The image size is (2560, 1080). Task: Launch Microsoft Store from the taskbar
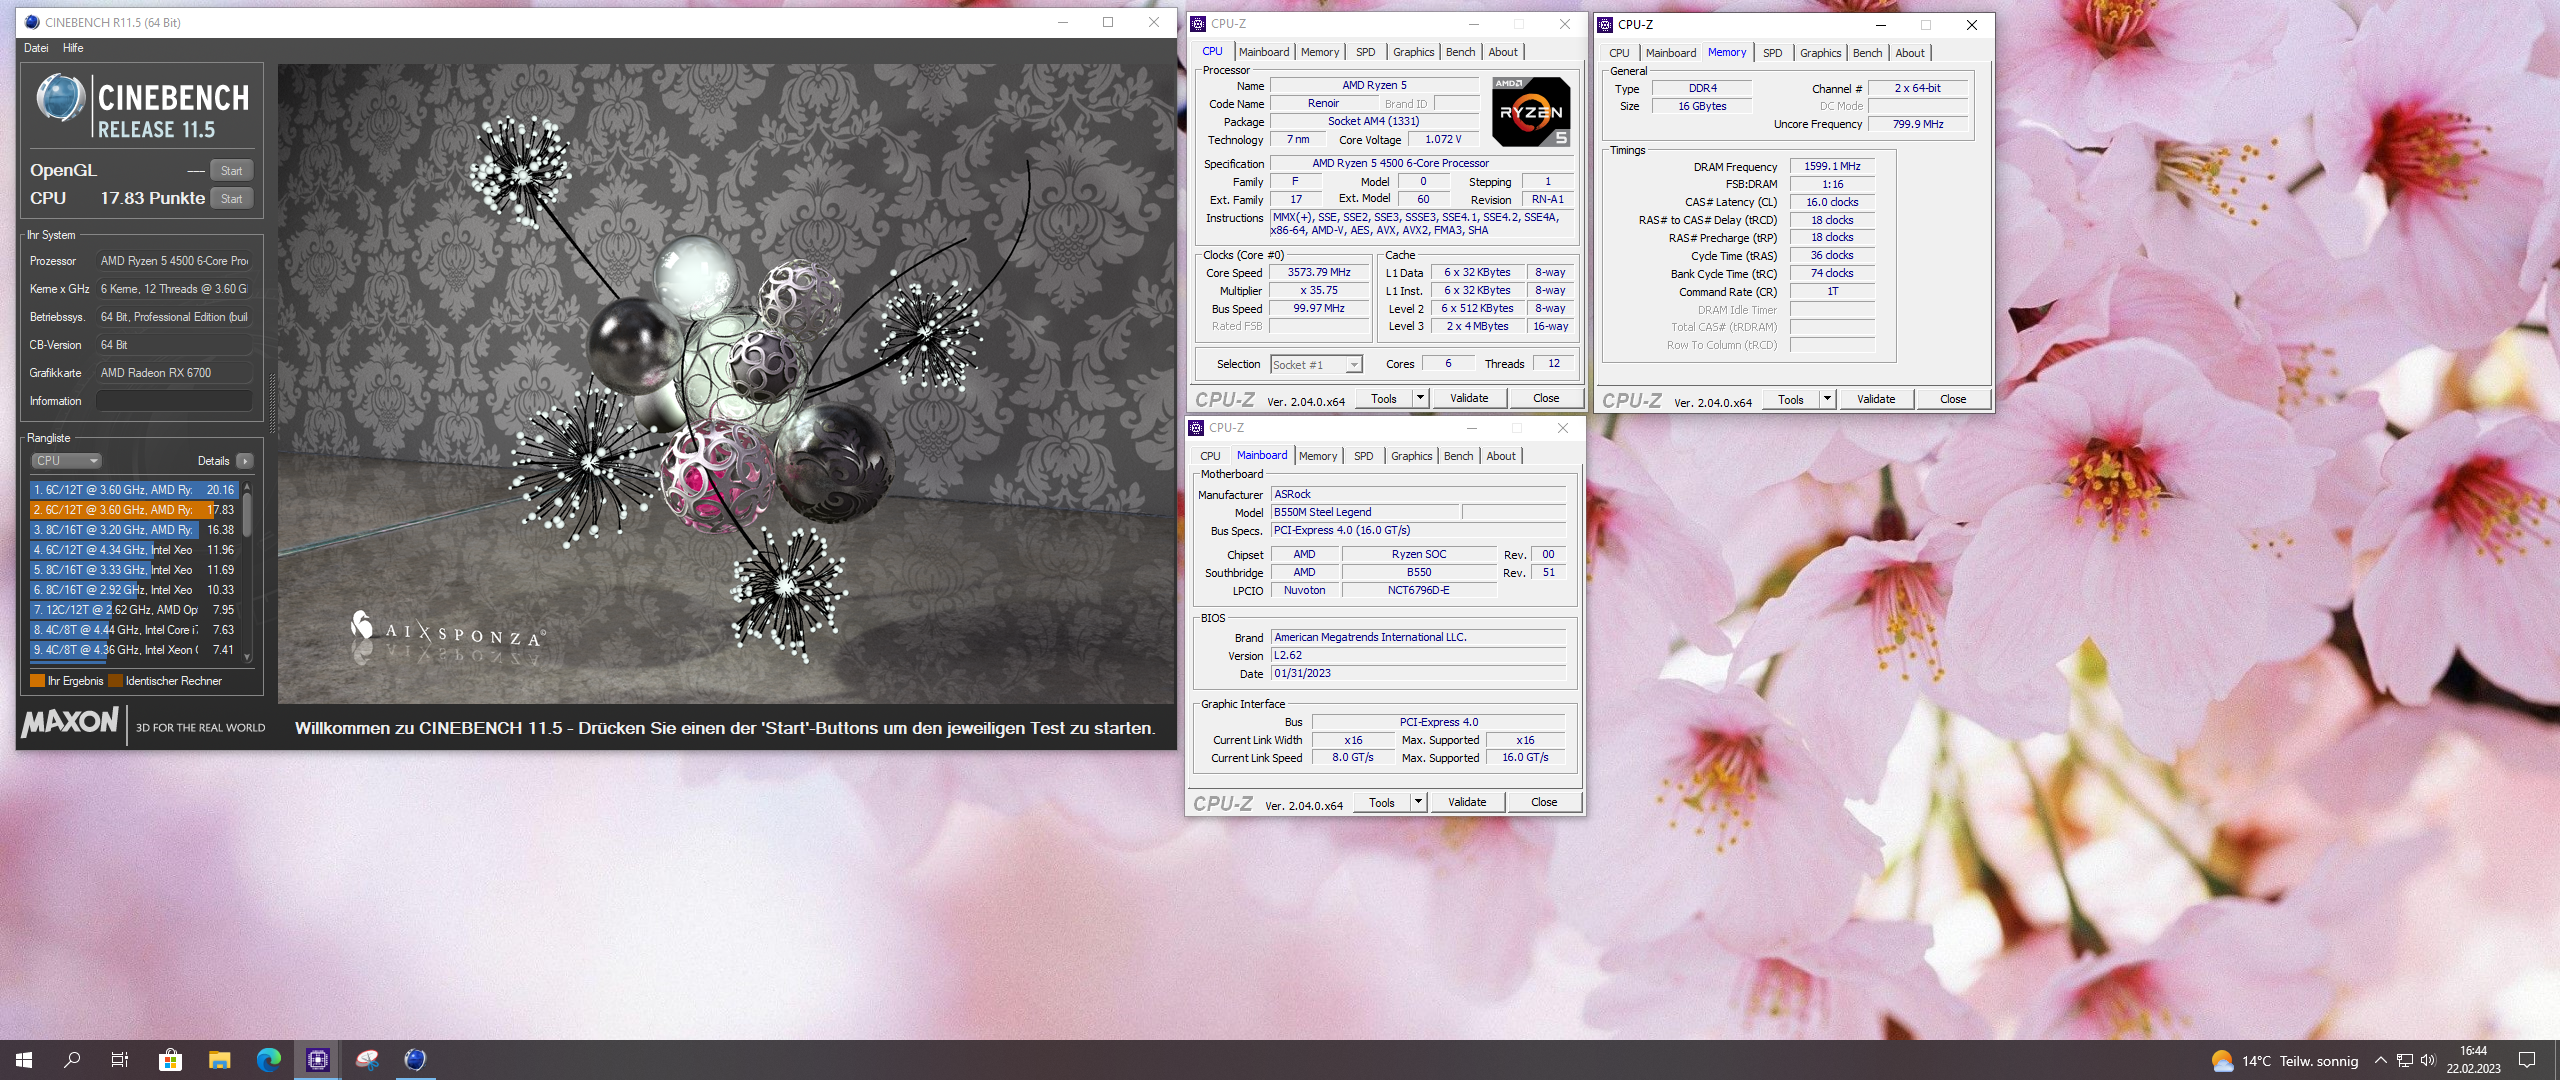coord(170,1060)
